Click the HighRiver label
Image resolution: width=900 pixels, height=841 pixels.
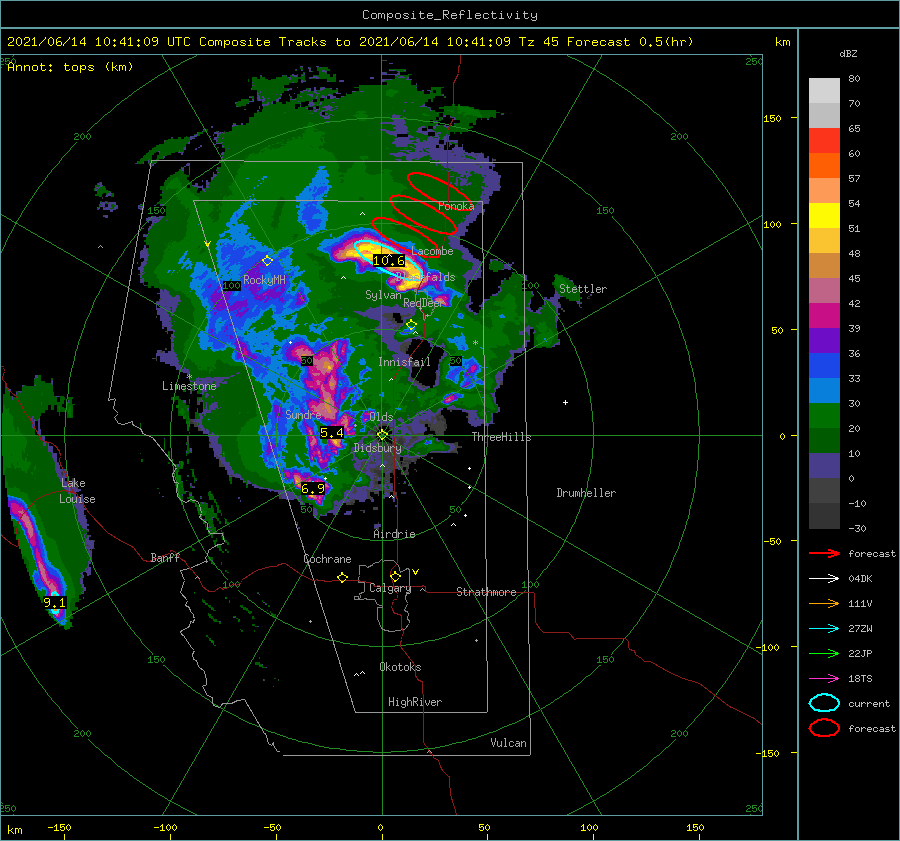[x=415, y=702]
